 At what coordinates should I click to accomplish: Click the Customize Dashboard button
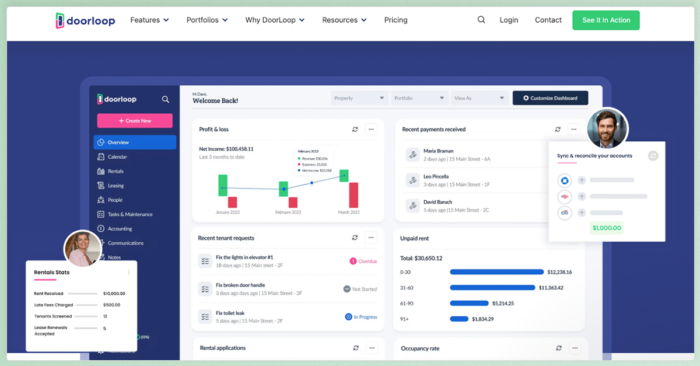pos(550,98)
